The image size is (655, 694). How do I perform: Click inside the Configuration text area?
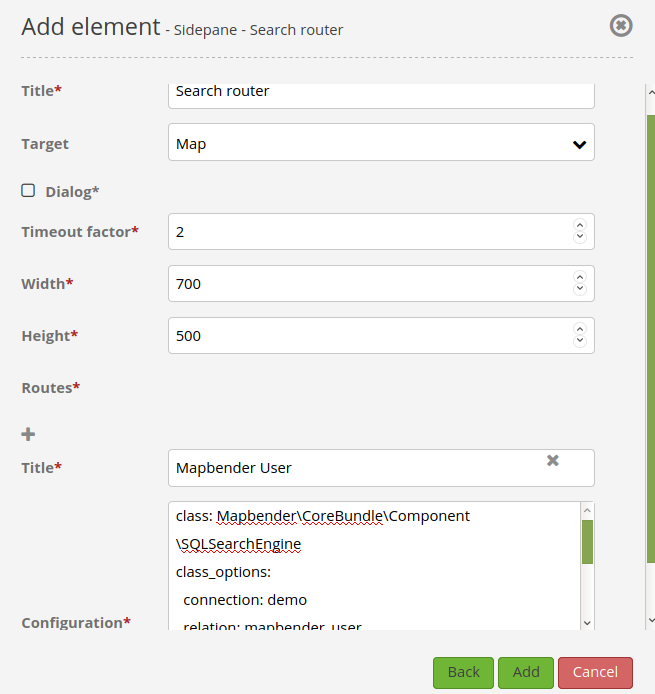370,570
